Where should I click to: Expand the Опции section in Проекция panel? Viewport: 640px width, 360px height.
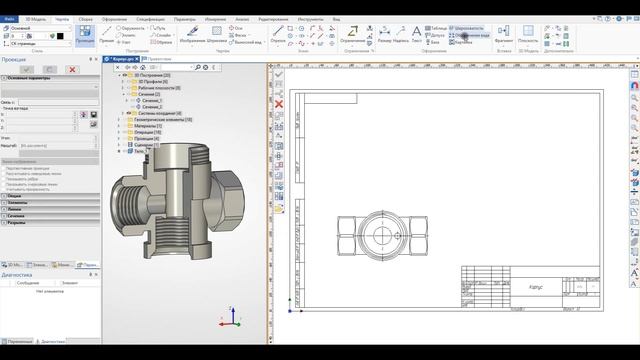[50, 196]
